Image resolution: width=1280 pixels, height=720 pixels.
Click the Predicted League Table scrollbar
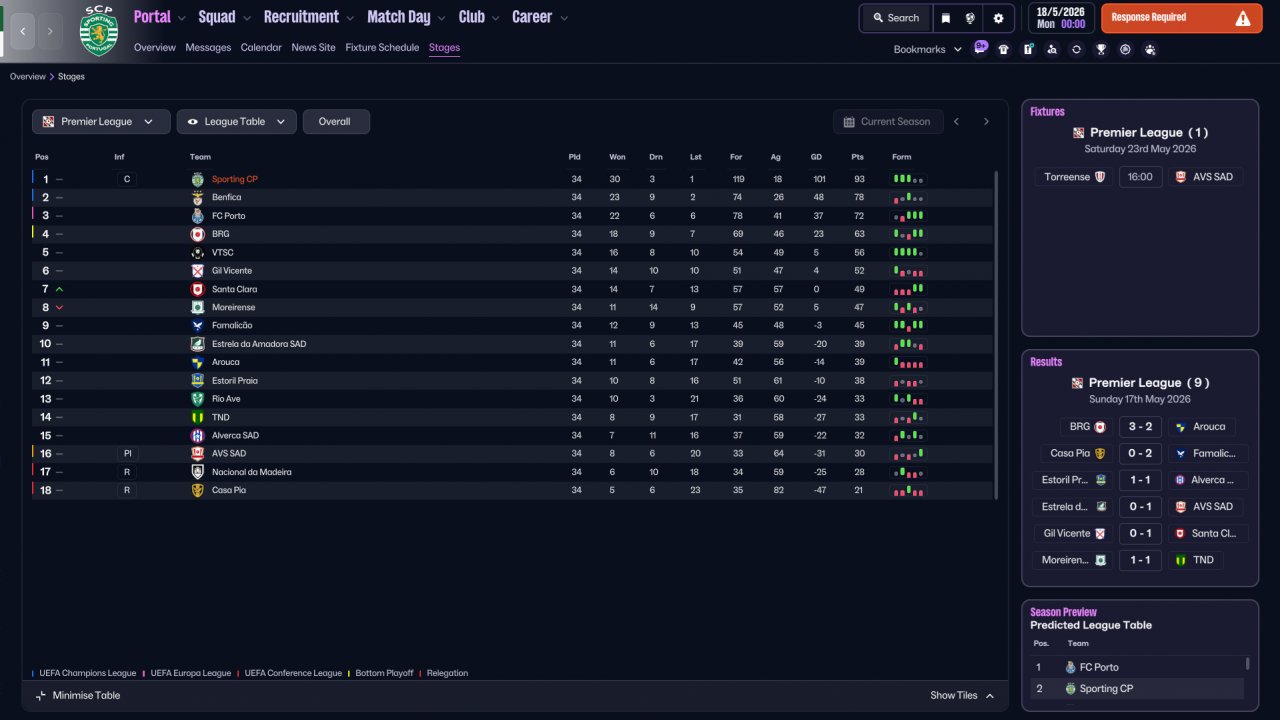pos(1247,663)
